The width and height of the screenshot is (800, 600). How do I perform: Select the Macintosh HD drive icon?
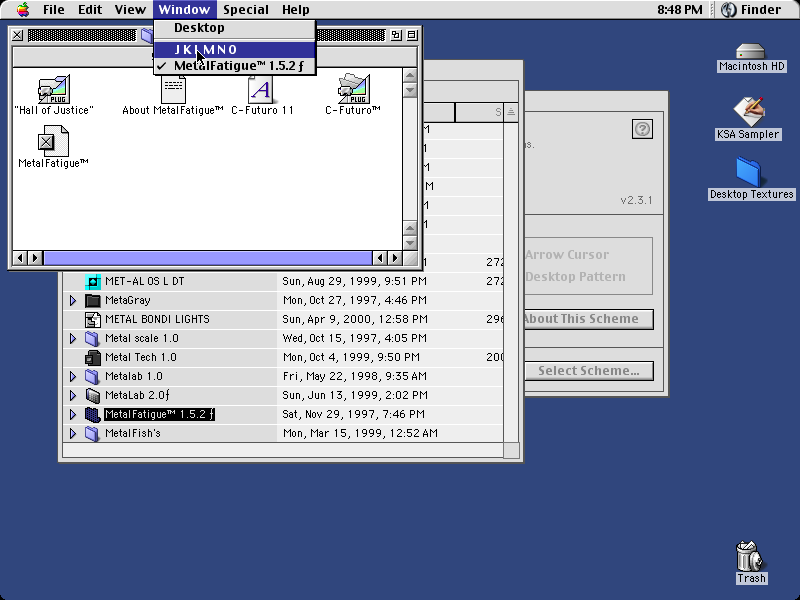751,52
